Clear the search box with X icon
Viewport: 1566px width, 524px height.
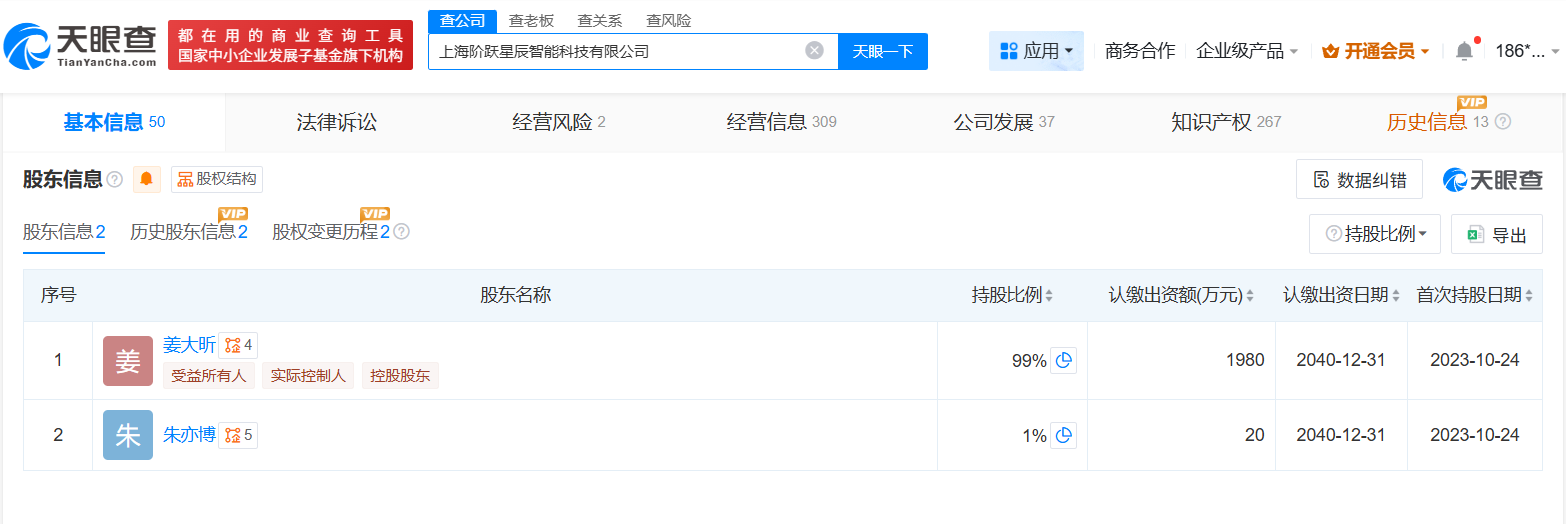coord(814,51)
